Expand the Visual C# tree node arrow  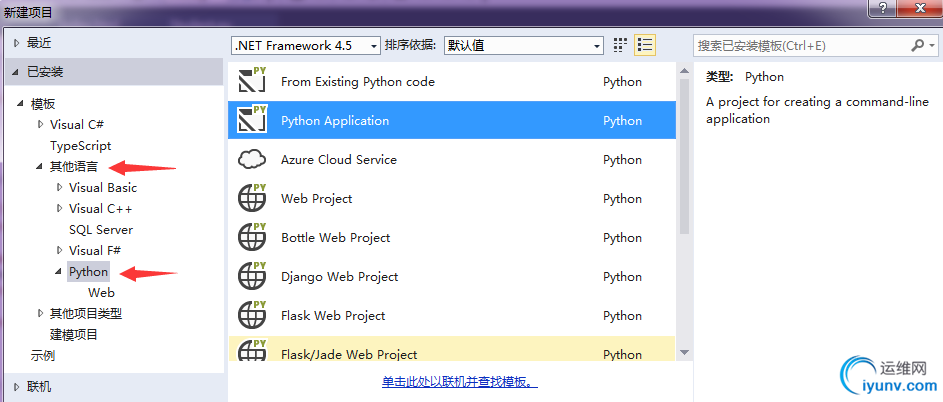coord(40,125)
